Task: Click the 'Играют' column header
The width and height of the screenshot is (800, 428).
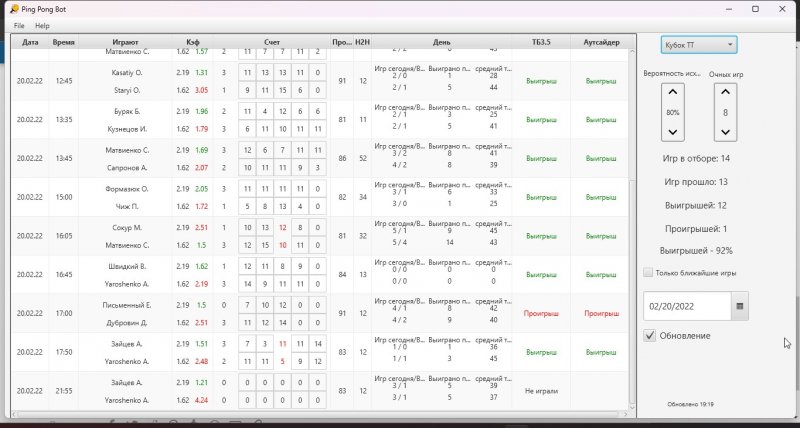Action: click(x=126, y=43)
